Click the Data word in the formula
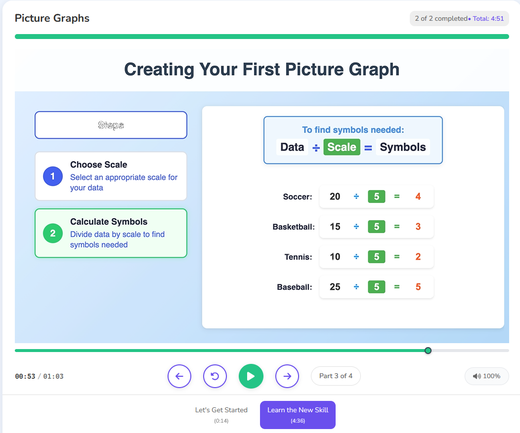 pos(292,147)
